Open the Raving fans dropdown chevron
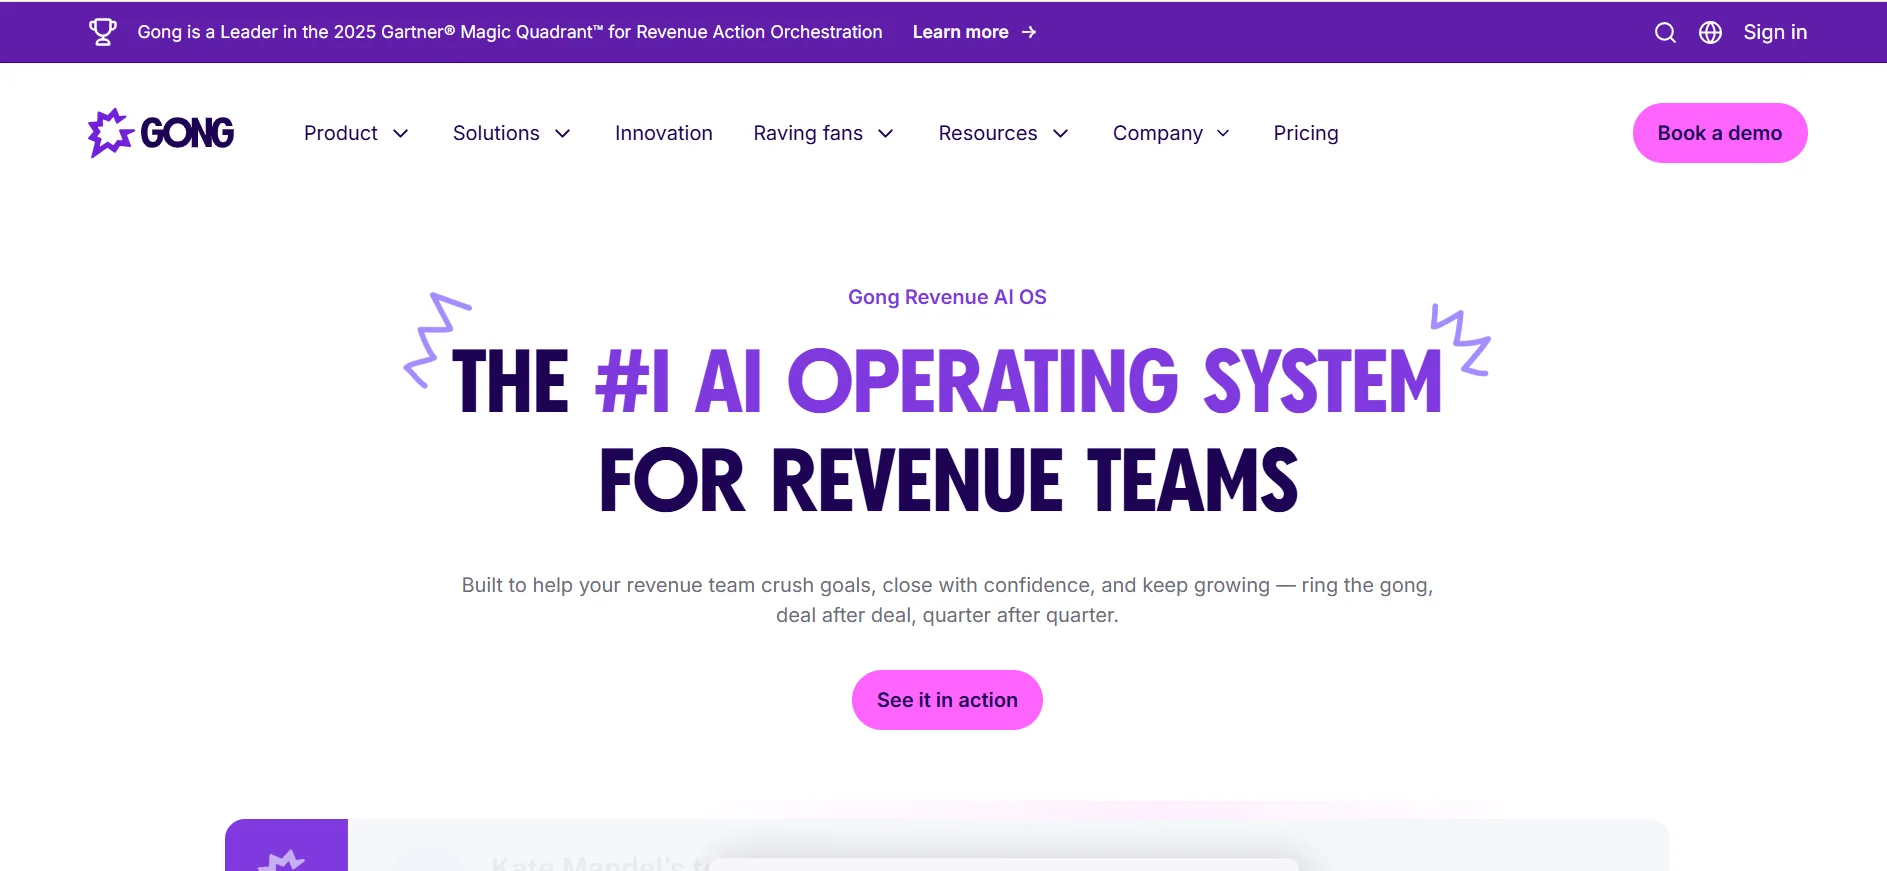 (886, 134)
